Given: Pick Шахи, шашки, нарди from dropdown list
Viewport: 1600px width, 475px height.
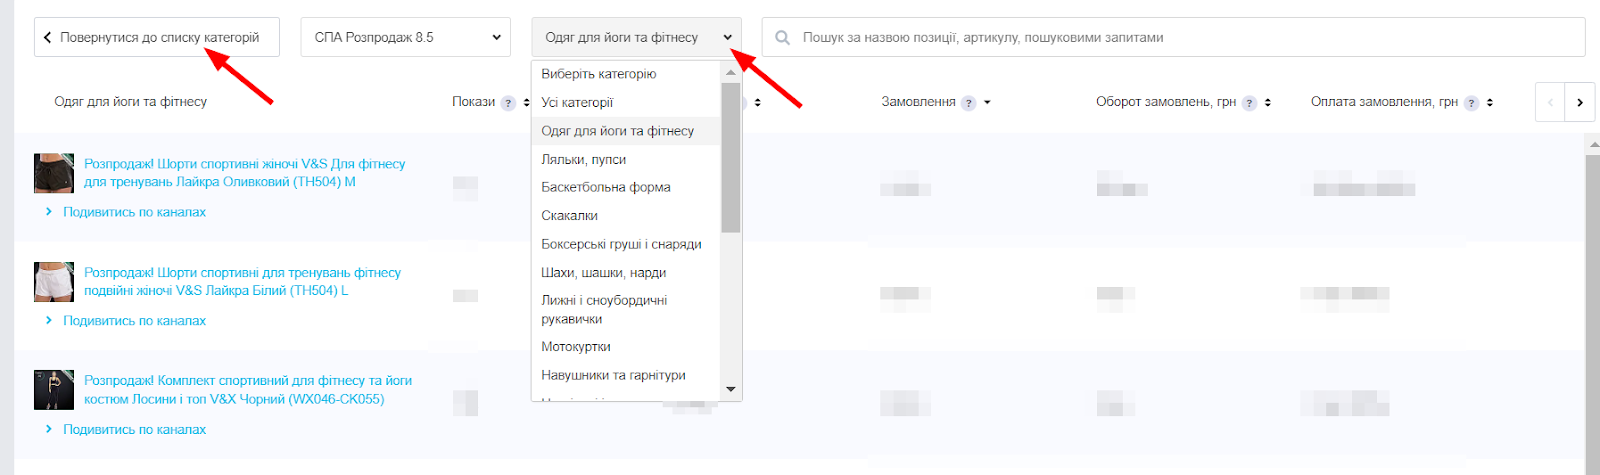Looking at the screenshot, I should (603, 272).
